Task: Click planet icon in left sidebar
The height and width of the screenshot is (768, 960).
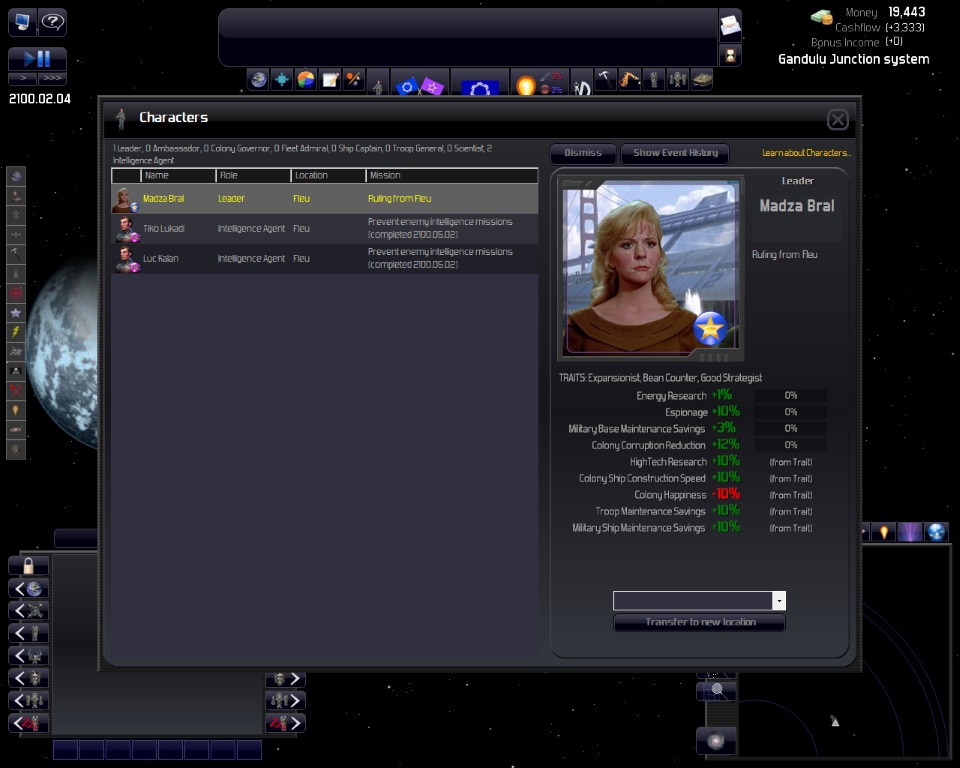Action: (x=16, y=176)
